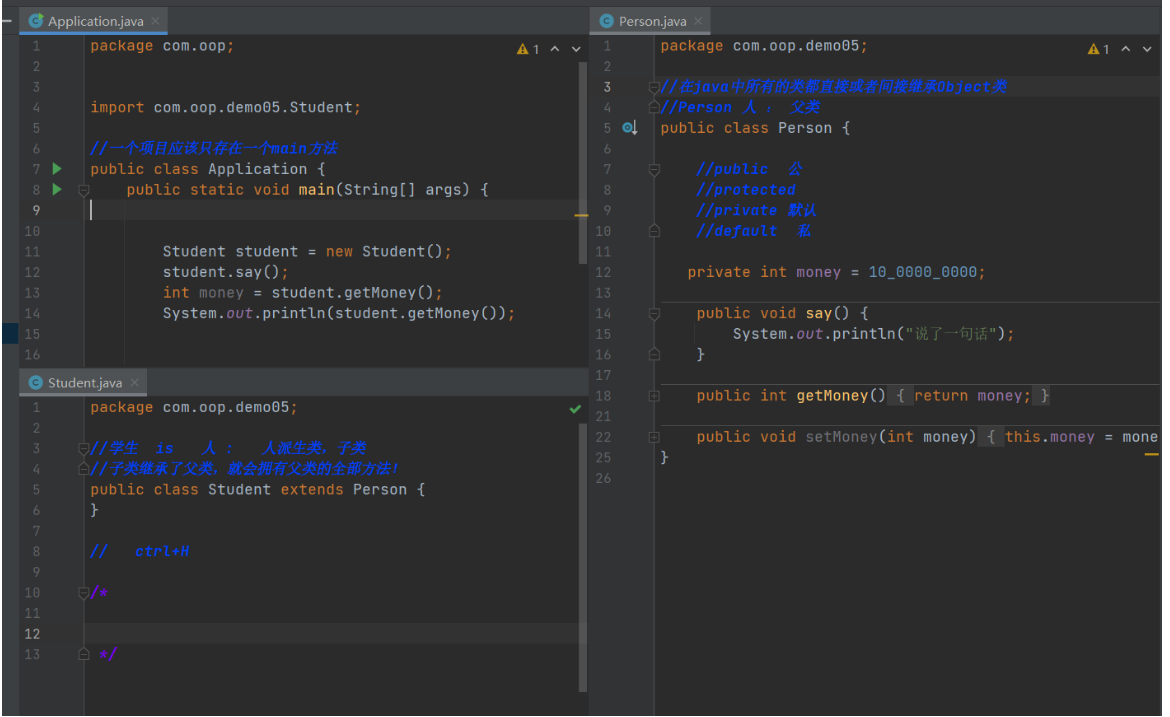Click 'new Student()' expression in Application.java
Image resolution: width=1170 pixels, height=717 pixels.
tap(385, 251)
